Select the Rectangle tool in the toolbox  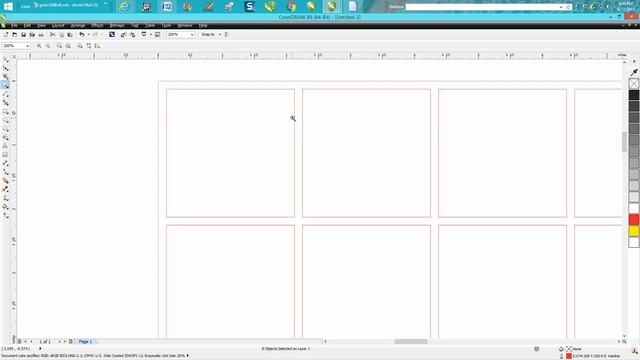coord(5,111)
